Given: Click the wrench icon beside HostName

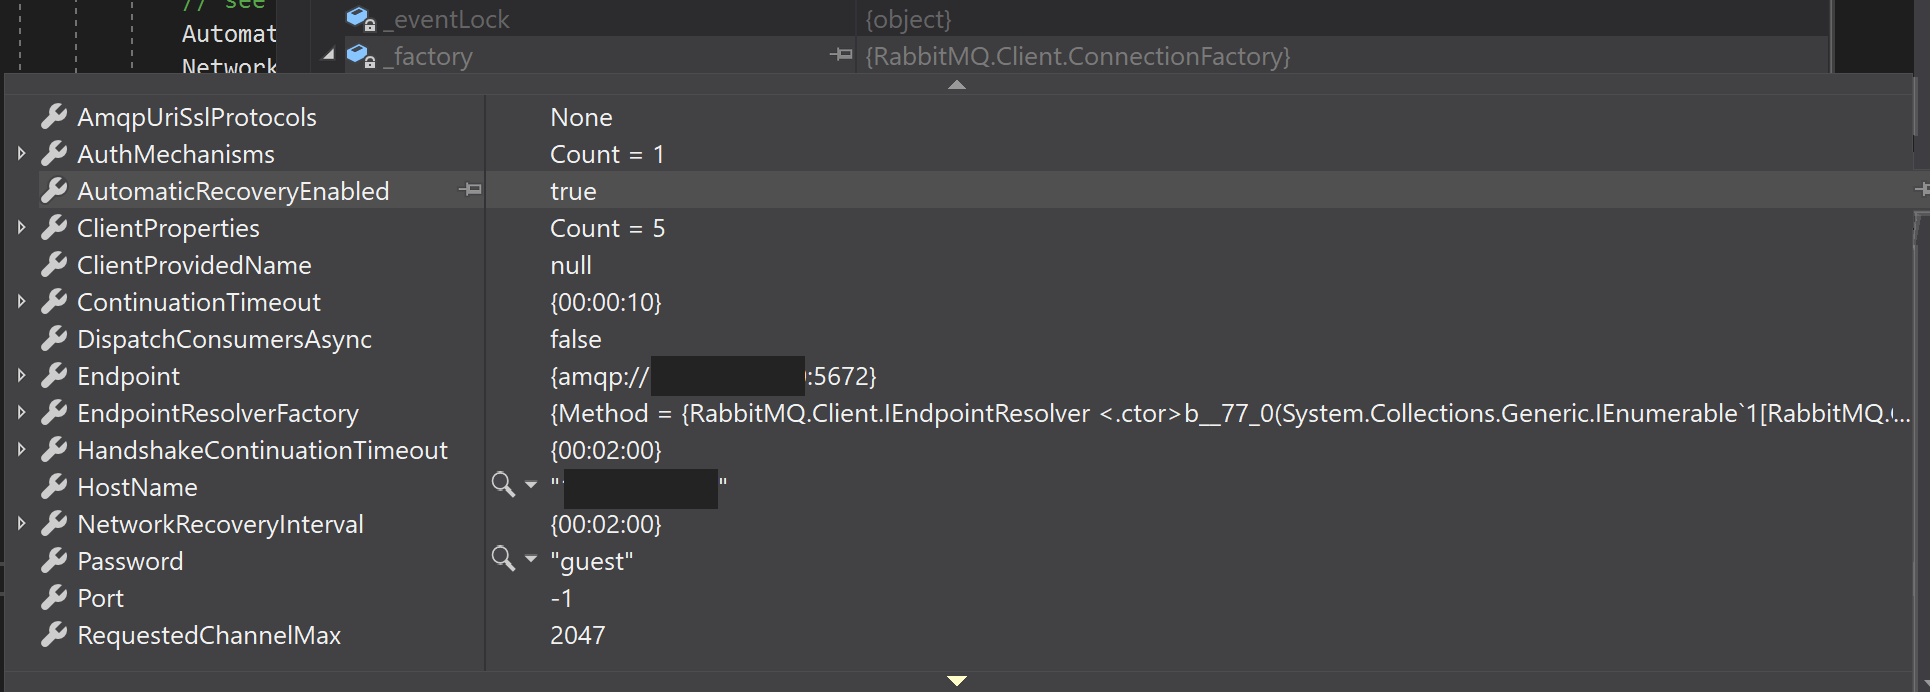Looking at the screenshot, I should (x=54, y=487).
